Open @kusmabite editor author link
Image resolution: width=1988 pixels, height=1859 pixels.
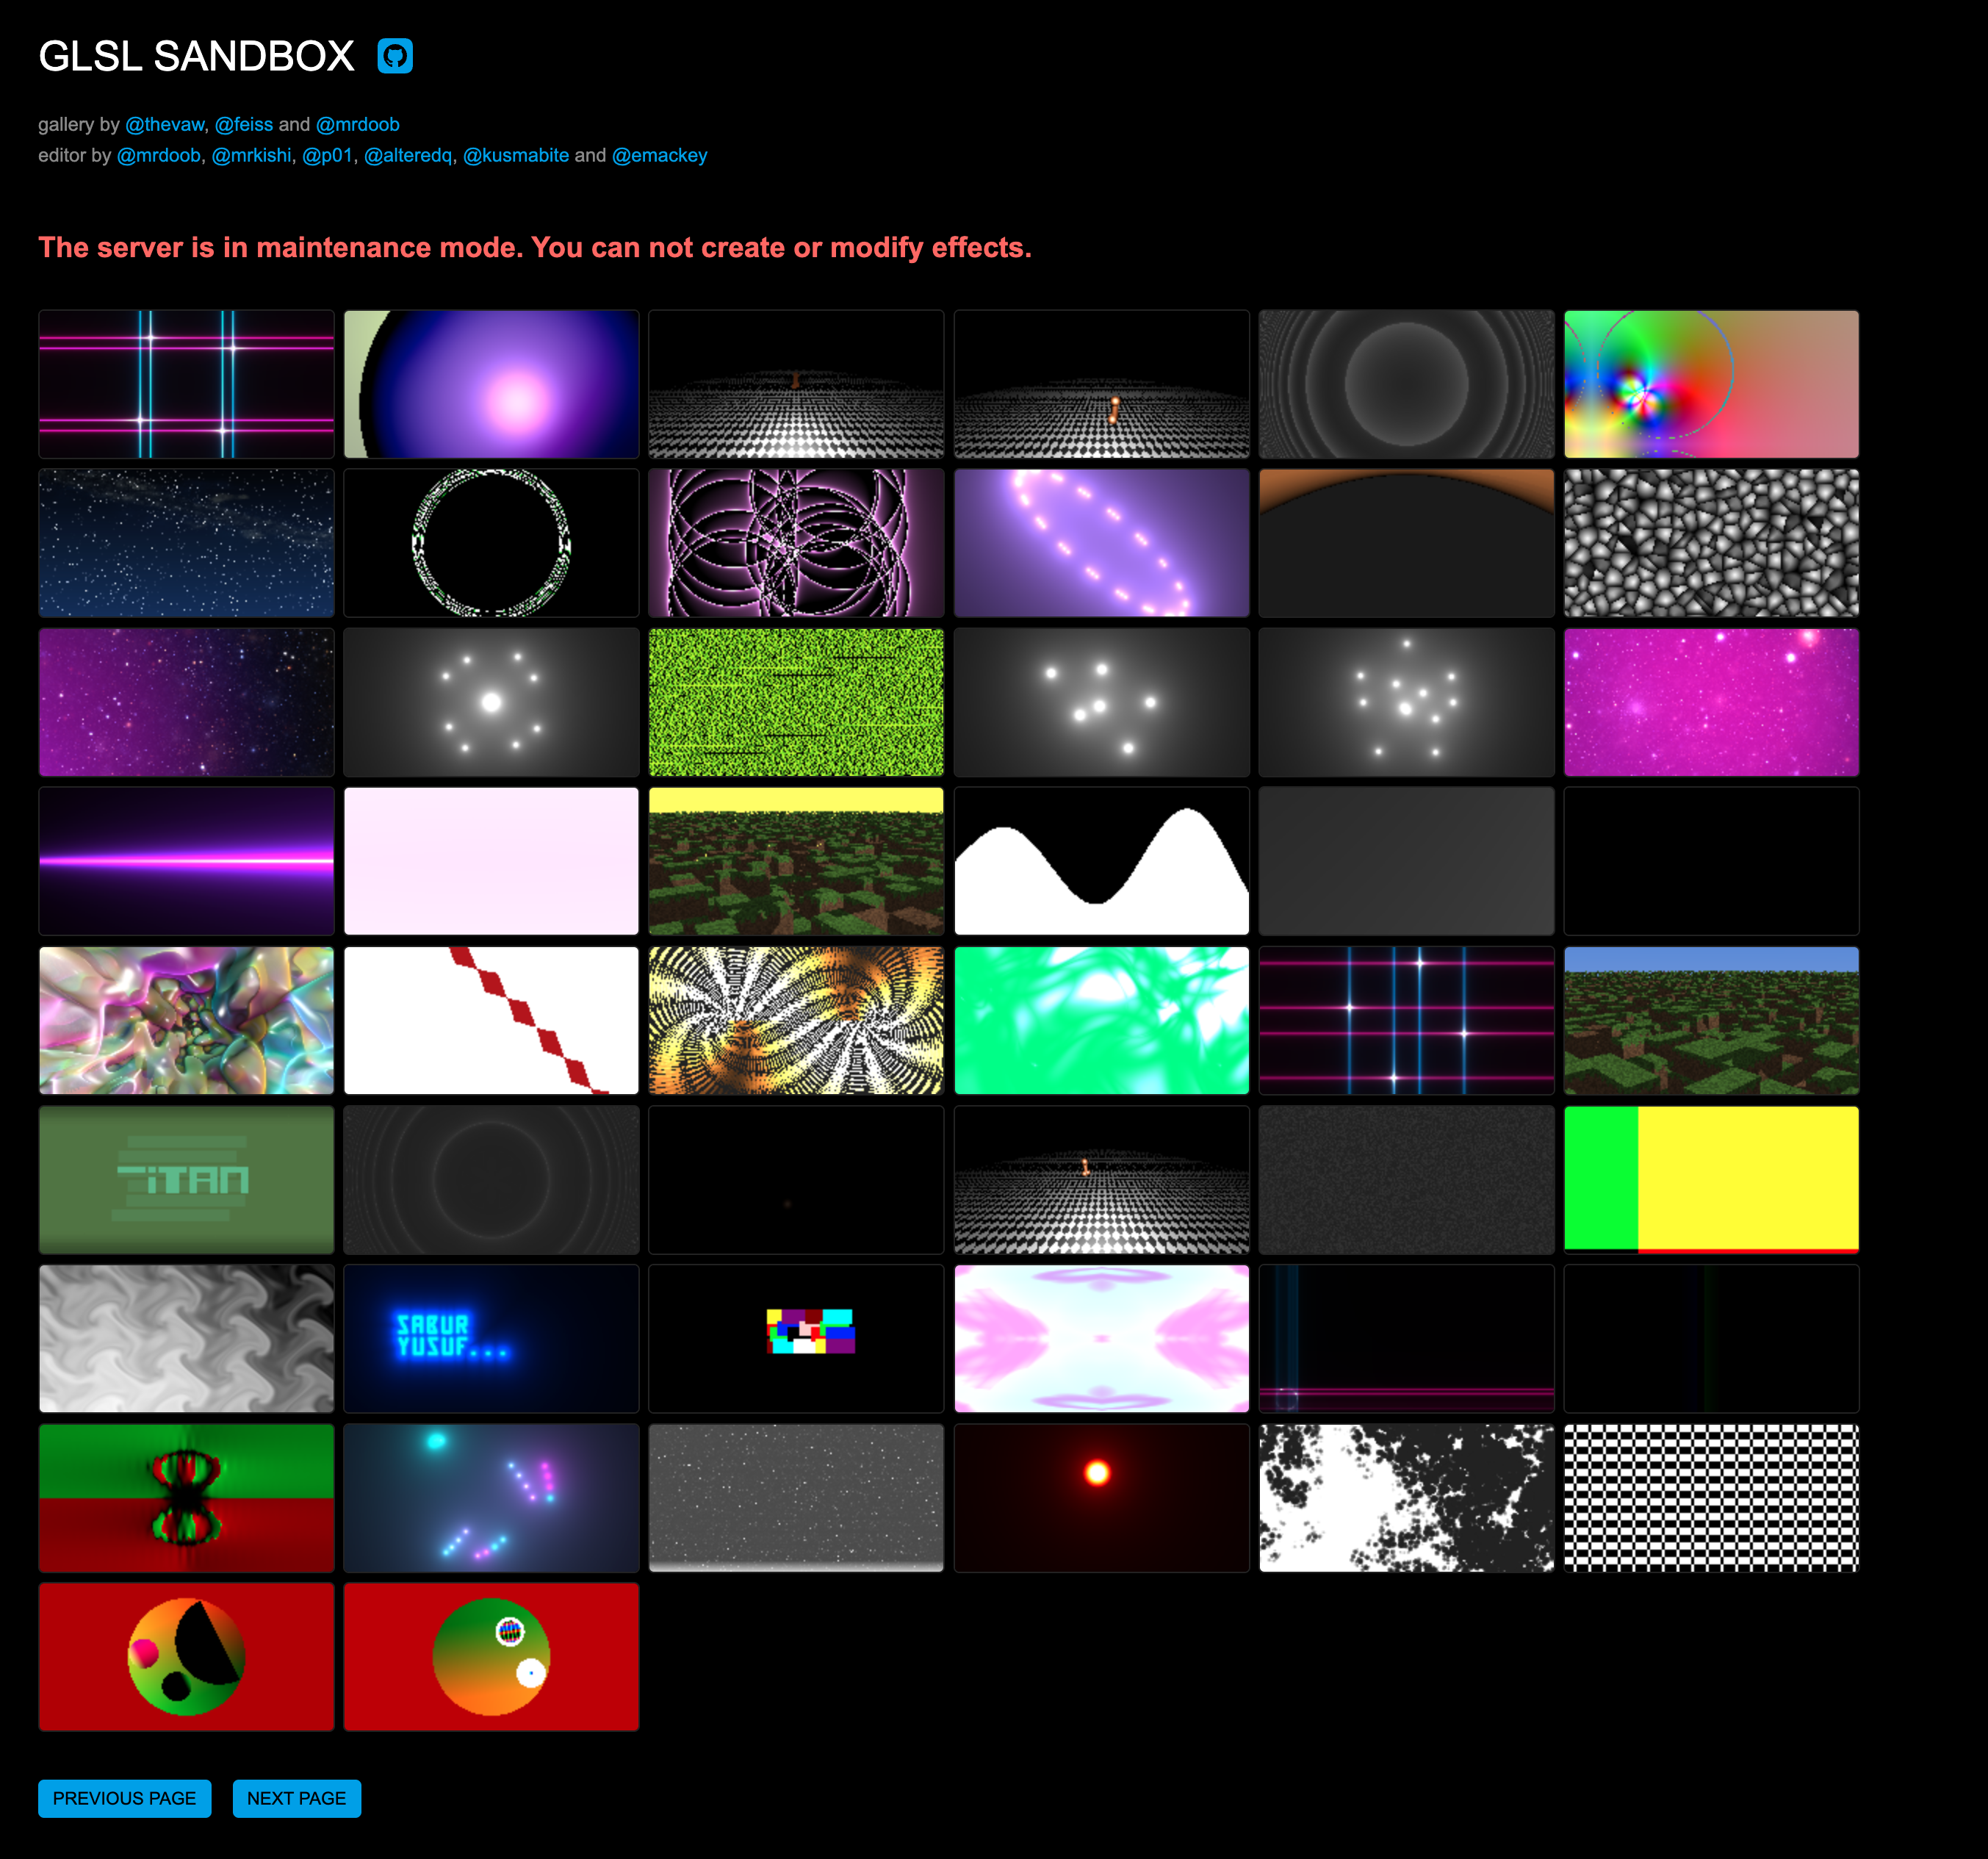pyautogui.click(x=516, y=155)
